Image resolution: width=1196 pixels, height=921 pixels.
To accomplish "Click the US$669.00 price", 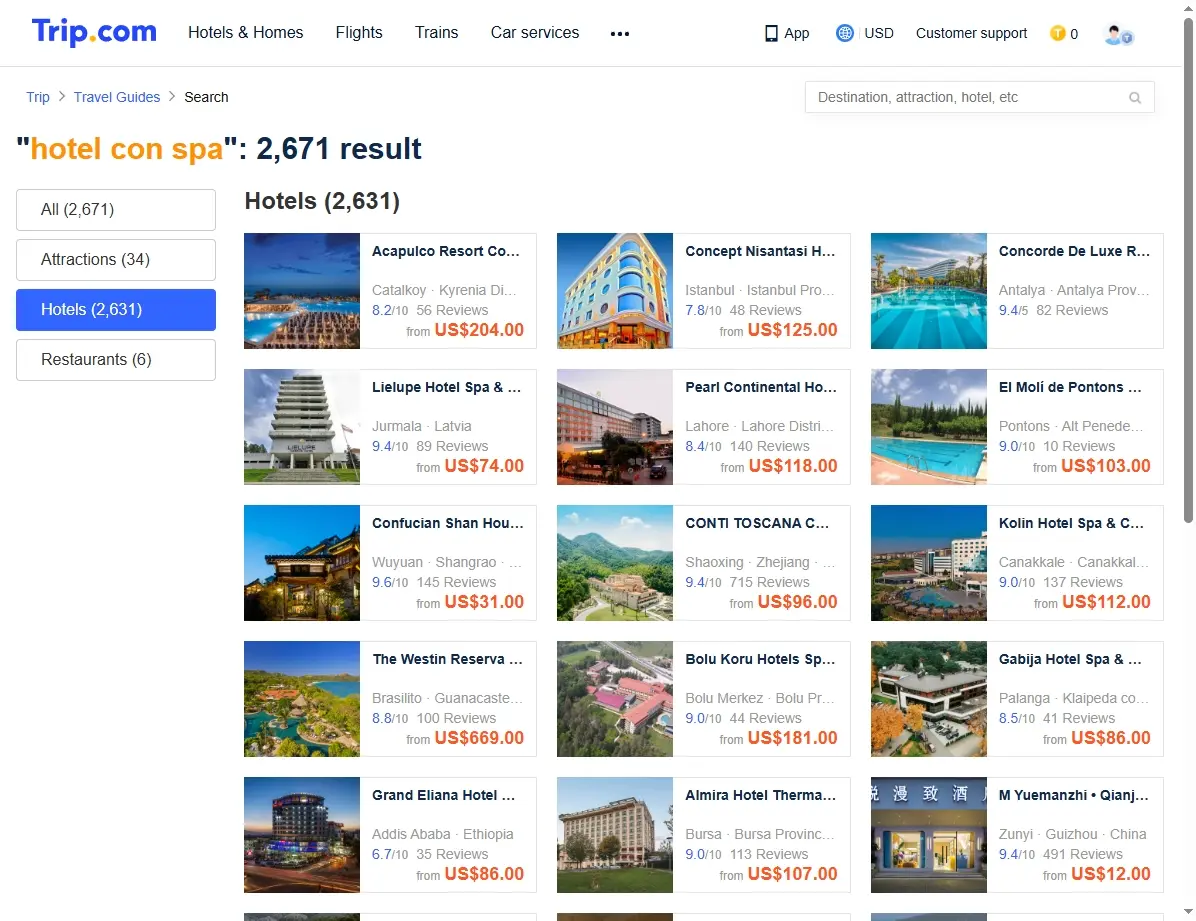I will click(x=479, y=738).
